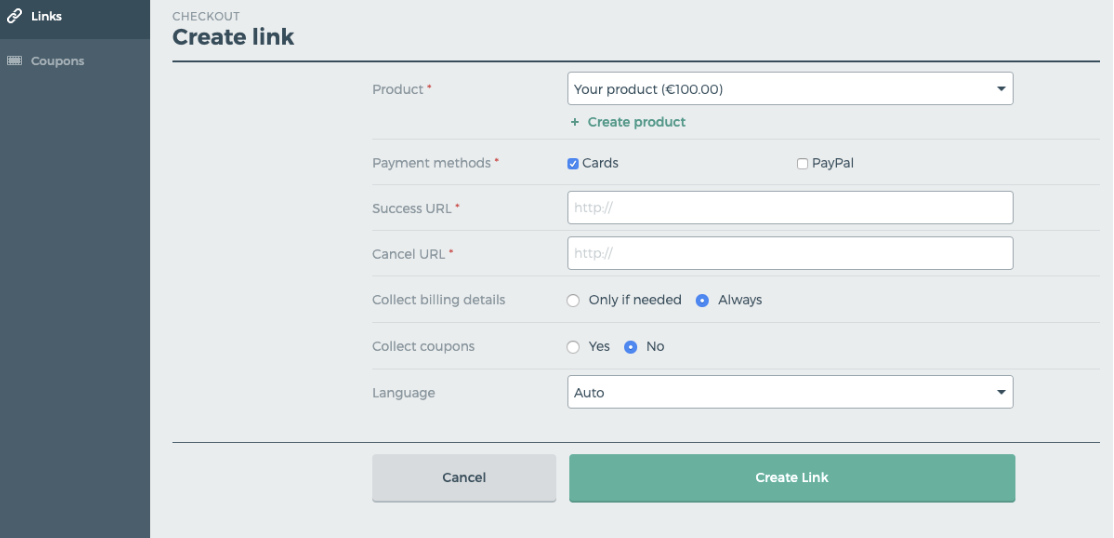Click the plus icon beside Create product
This screenshot has width=1114, height=538.
click(575, 122)
